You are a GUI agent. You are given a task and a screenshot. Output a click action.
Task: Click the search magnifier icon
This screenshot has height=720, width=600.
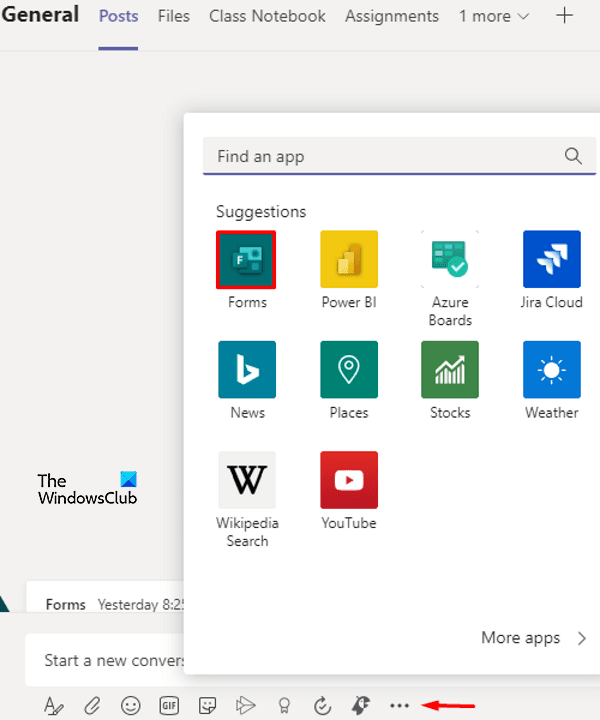573,156
